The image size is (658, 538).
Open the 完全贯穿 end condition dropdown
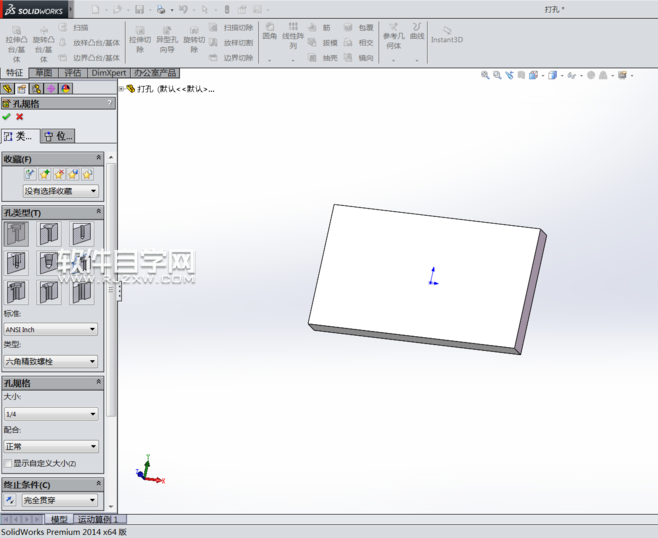pyautogui.click(x=60, y=500)
